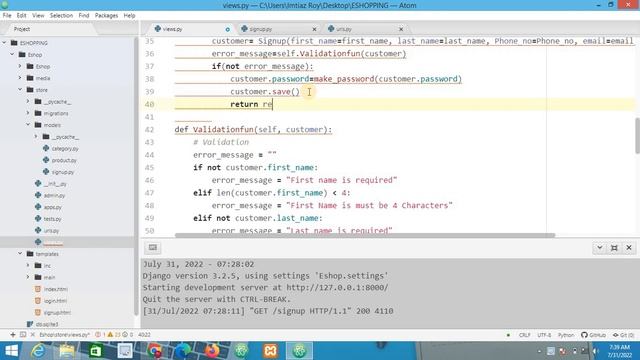
Task: Collapse the templates folder
Action: [x=20, y=253]
